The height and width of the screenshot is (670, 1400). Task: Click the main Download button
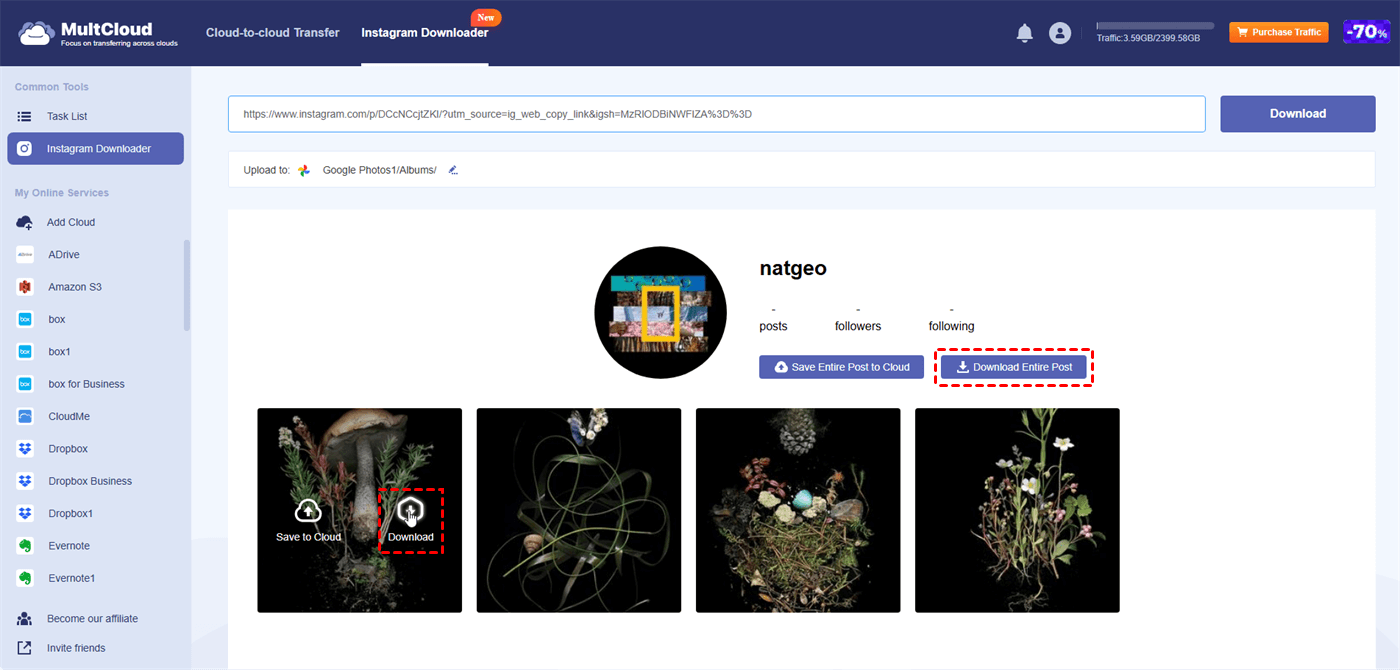tap(1298, 114)
